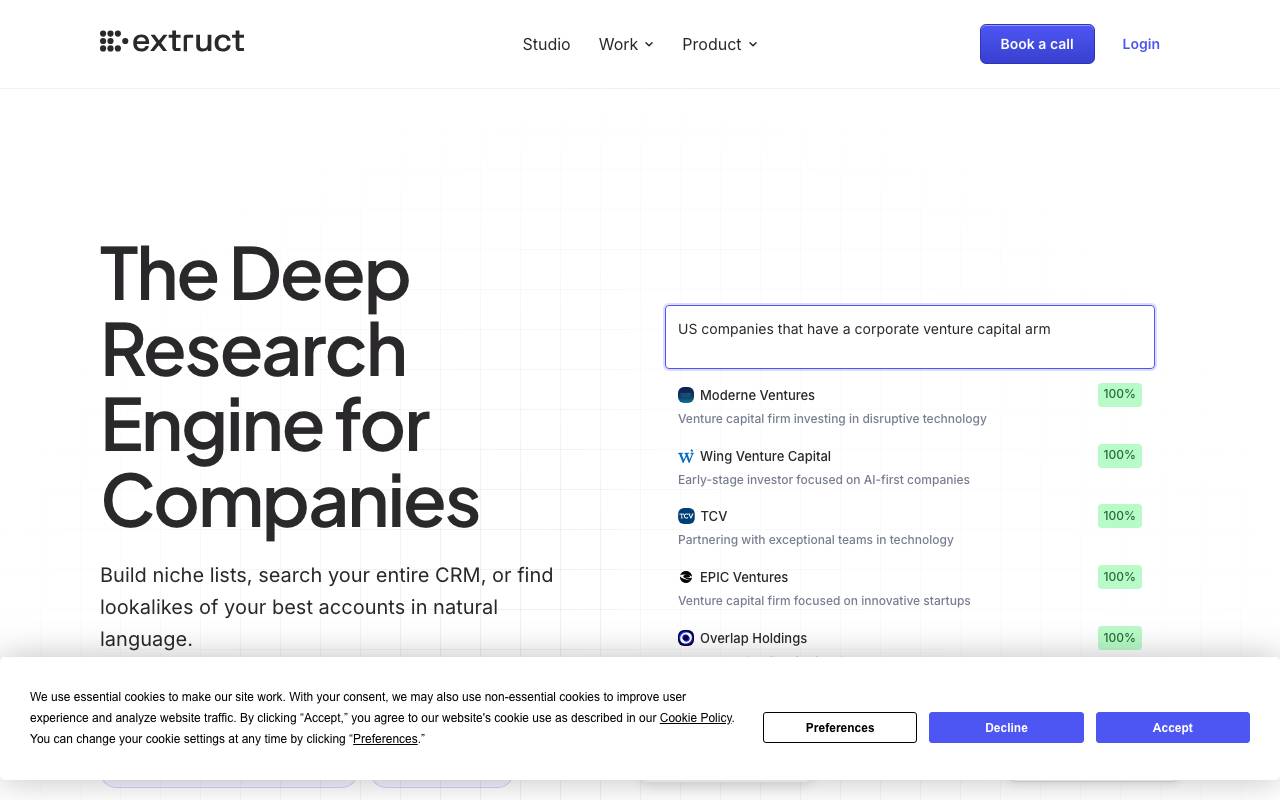Click 'Venture capital firm focused on innovative startups'
This screenshot has width=1280, height=800.
[824, 601]
